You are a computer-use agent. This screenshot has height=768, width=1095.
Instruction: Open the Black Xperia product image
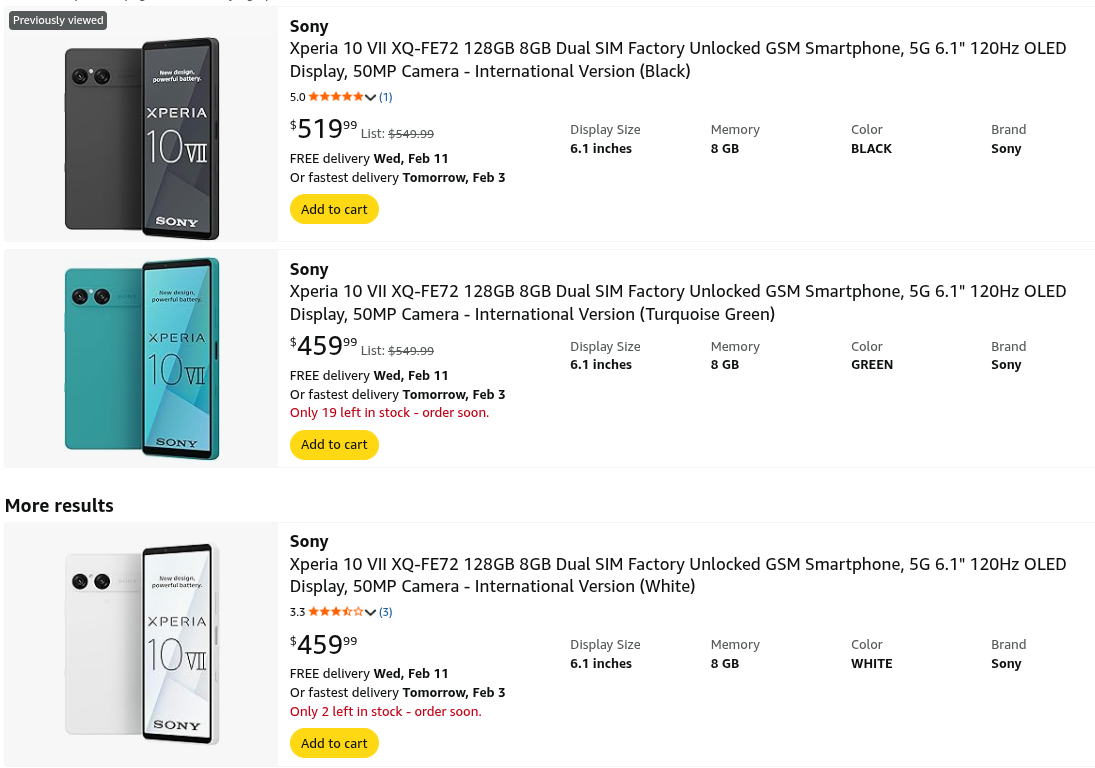[142, 137]
